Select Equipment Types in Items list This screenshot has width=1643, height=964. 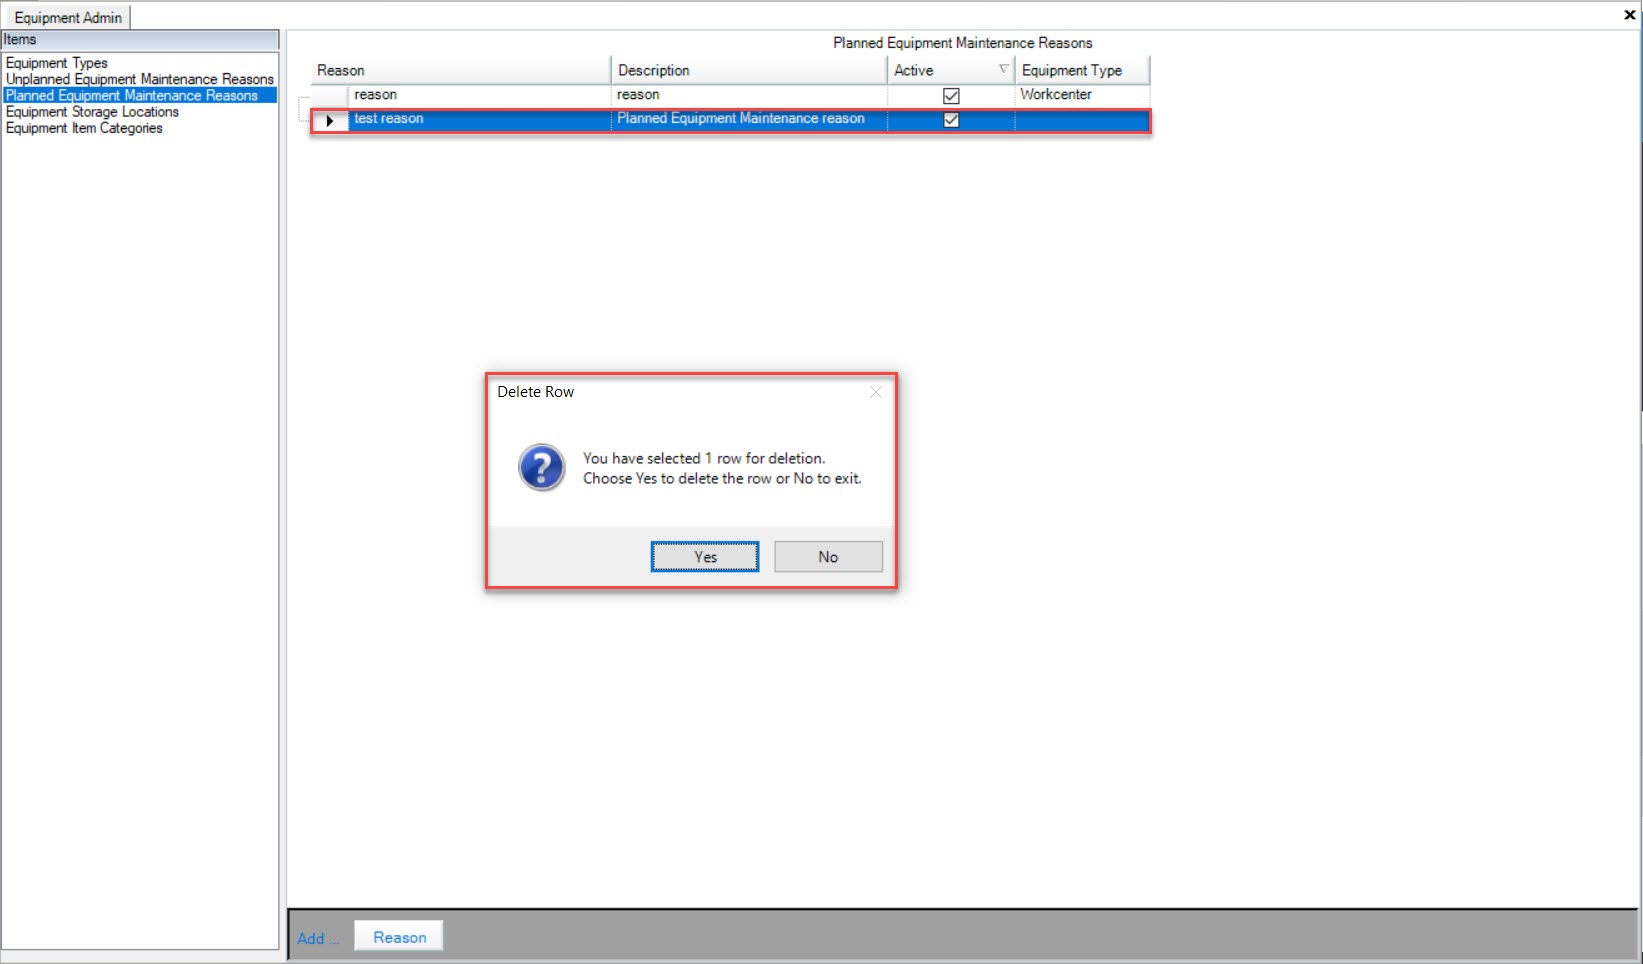[57, 63]
